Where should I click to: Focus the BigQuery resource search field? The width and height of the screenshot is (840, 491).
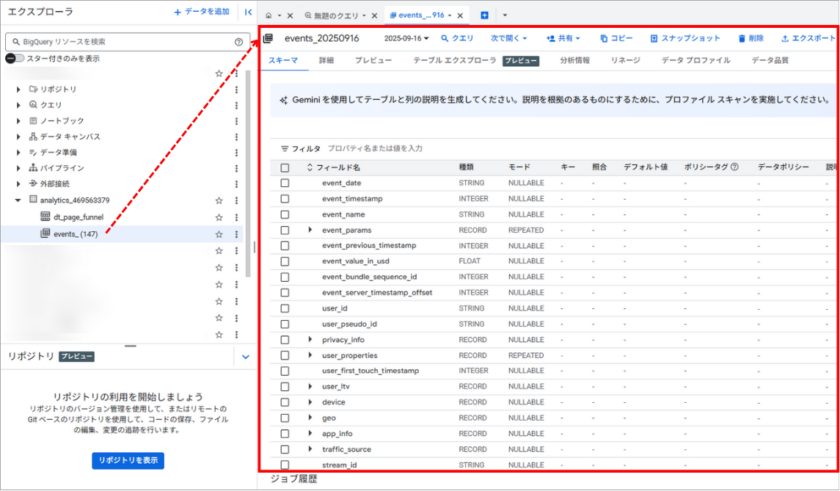pyautogui.click(x=120, y=42)
